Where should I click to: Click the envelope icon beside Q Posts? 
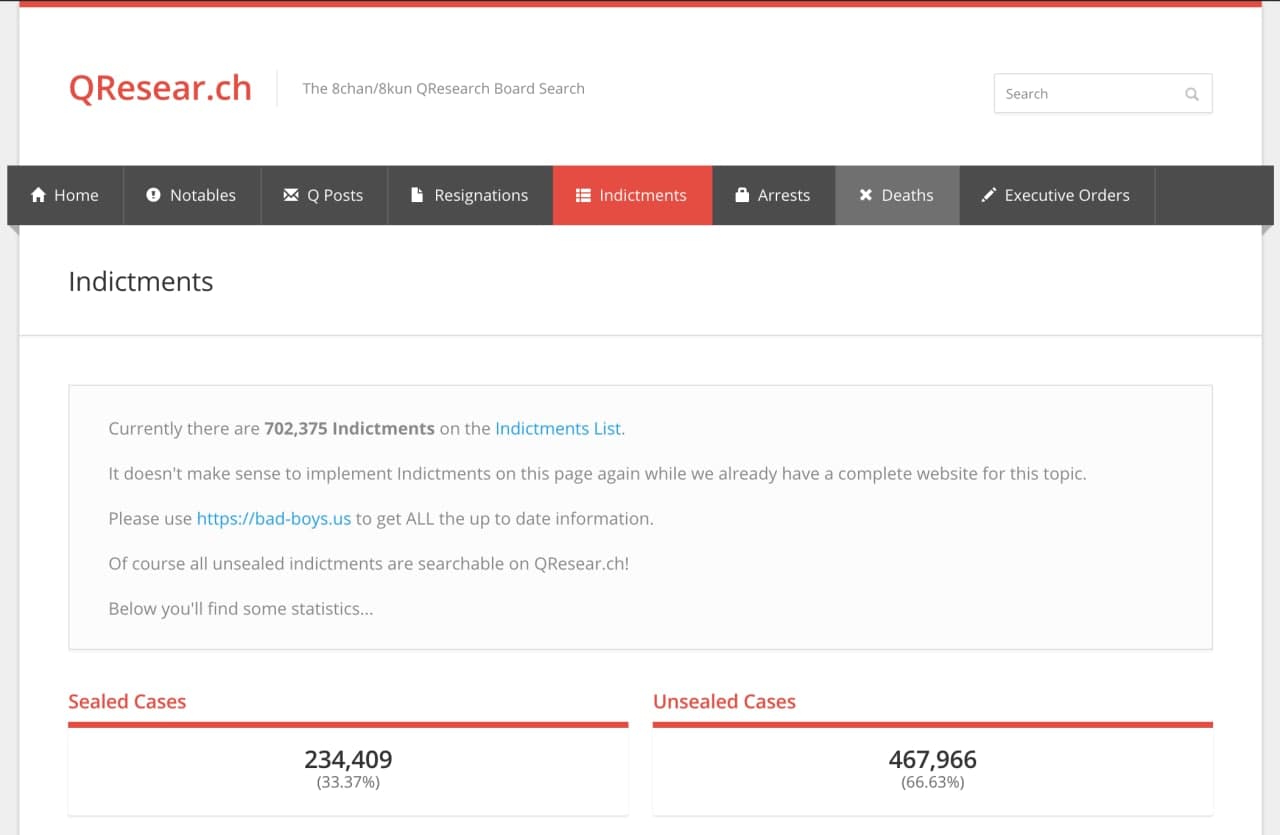click(291, 195)
